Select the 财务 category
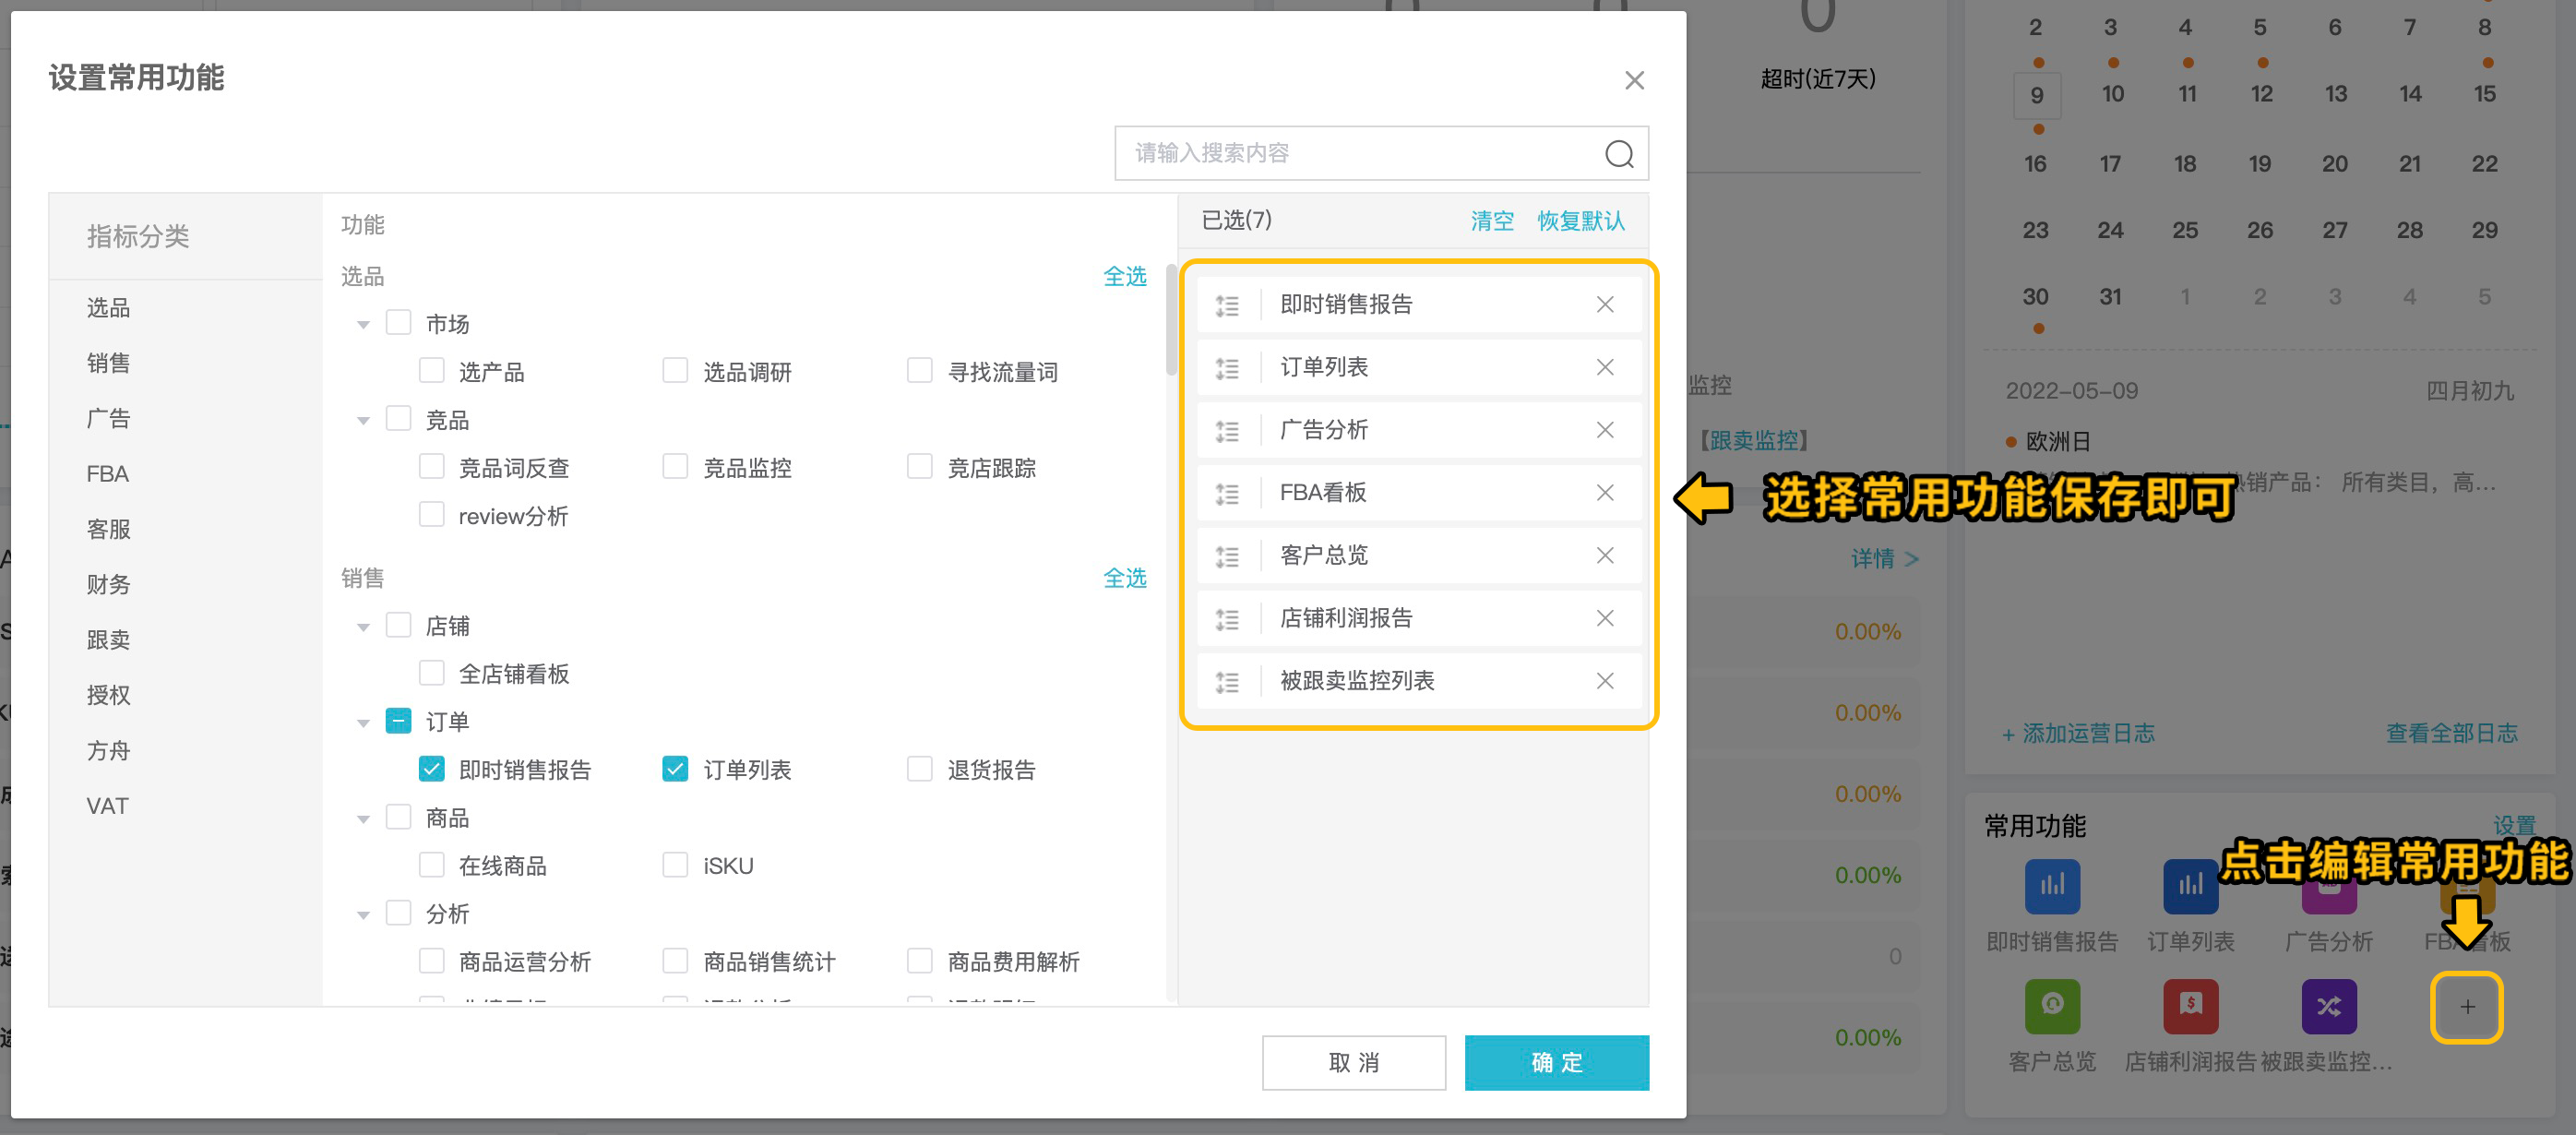The image size is (2576, 1135). 108,584
